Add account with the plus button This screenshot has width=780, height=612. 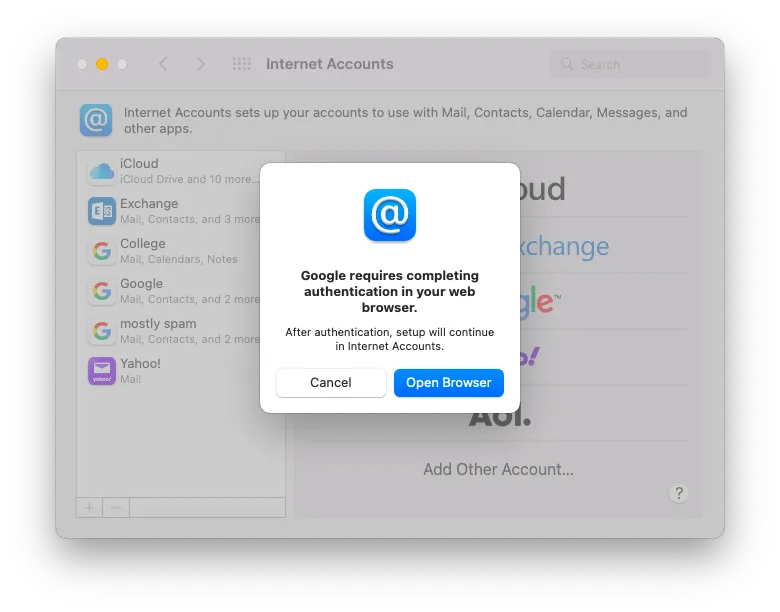pyautogui.click(x=90, y=508)
